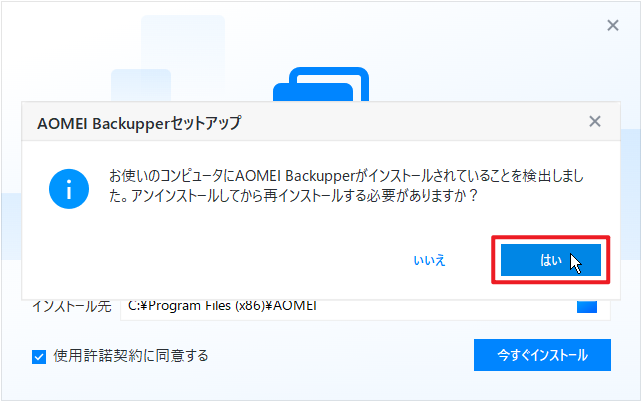Image resolution: width=642 pixels, height=402 pixels.
Task: Click the blue checkmark box near license text
Action: tap(39, 357)
